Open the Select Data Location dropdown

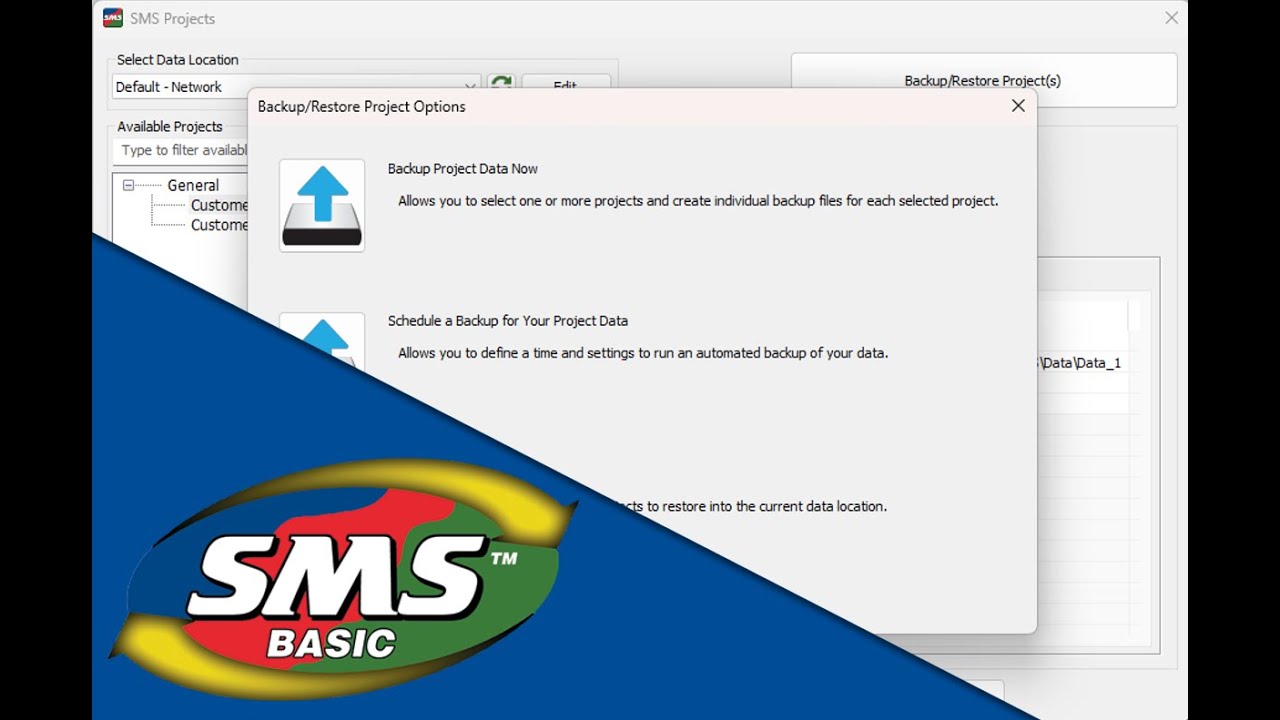pos(296,86)
